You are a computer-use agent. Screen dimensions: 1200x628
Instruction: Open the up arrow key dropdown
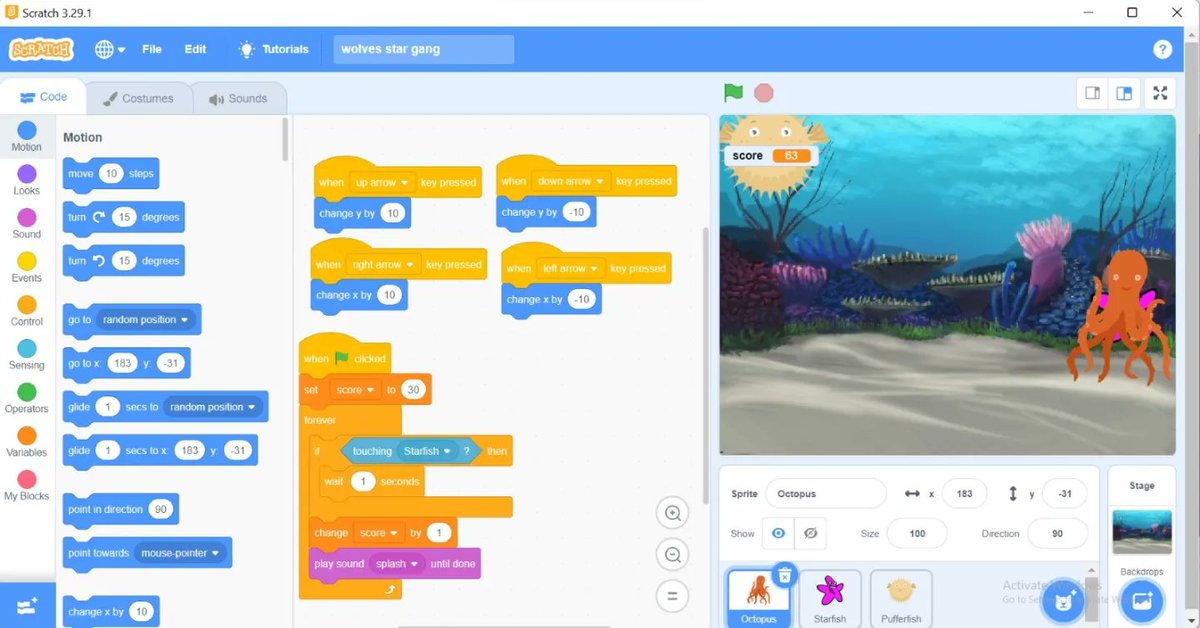tap(382, 183)
